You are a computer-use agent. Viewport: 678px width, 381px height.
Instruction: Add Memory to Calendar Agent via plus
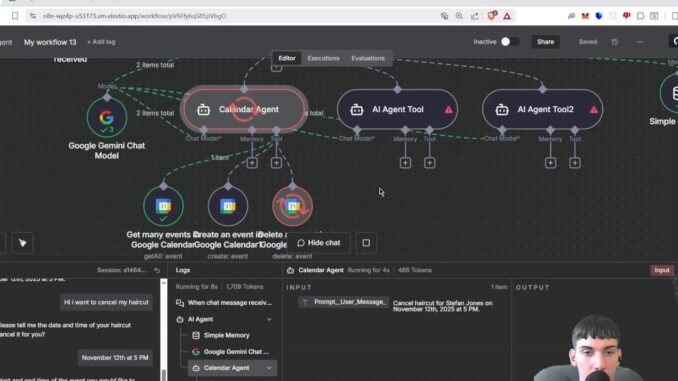(252, 163)
